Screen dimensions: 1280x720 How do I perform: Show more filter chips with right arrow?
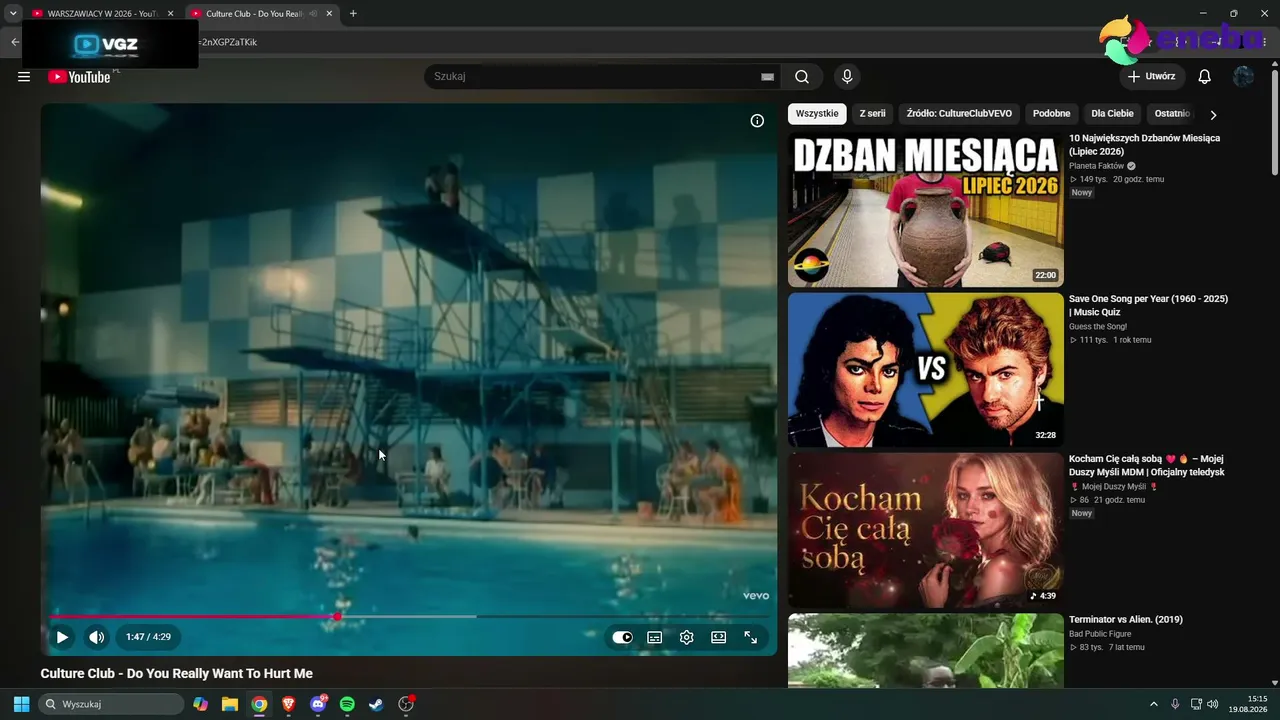point(1213,115)
